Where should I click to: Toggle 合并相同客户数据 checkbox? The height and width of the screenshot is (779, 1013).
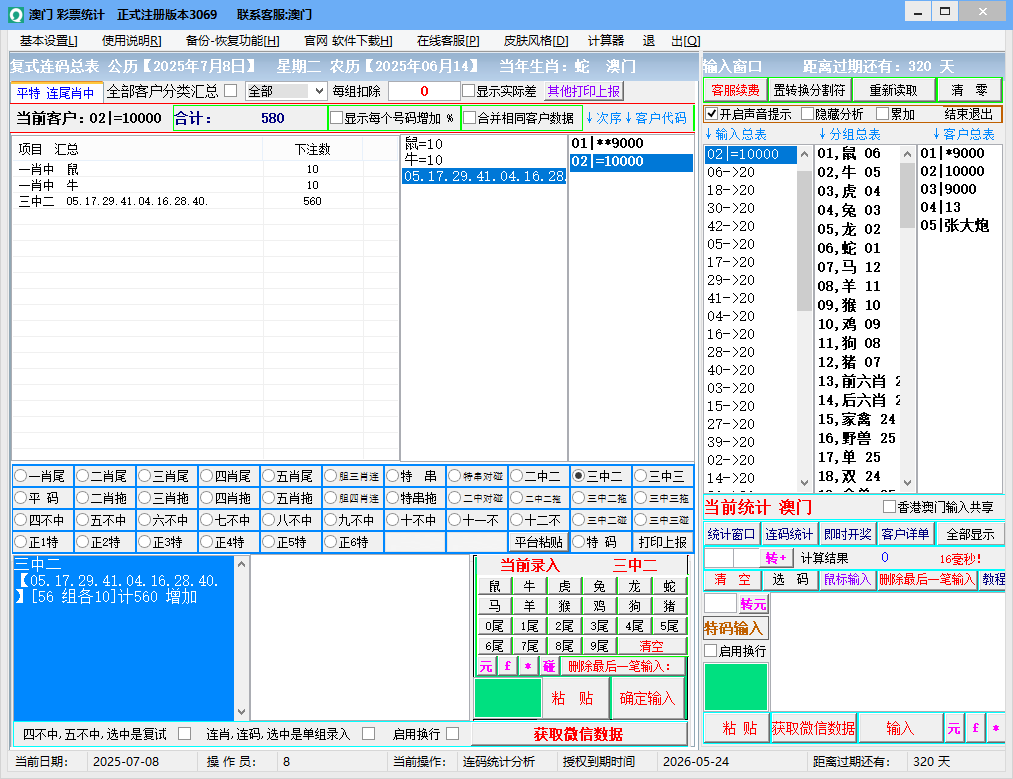[470, 118]
